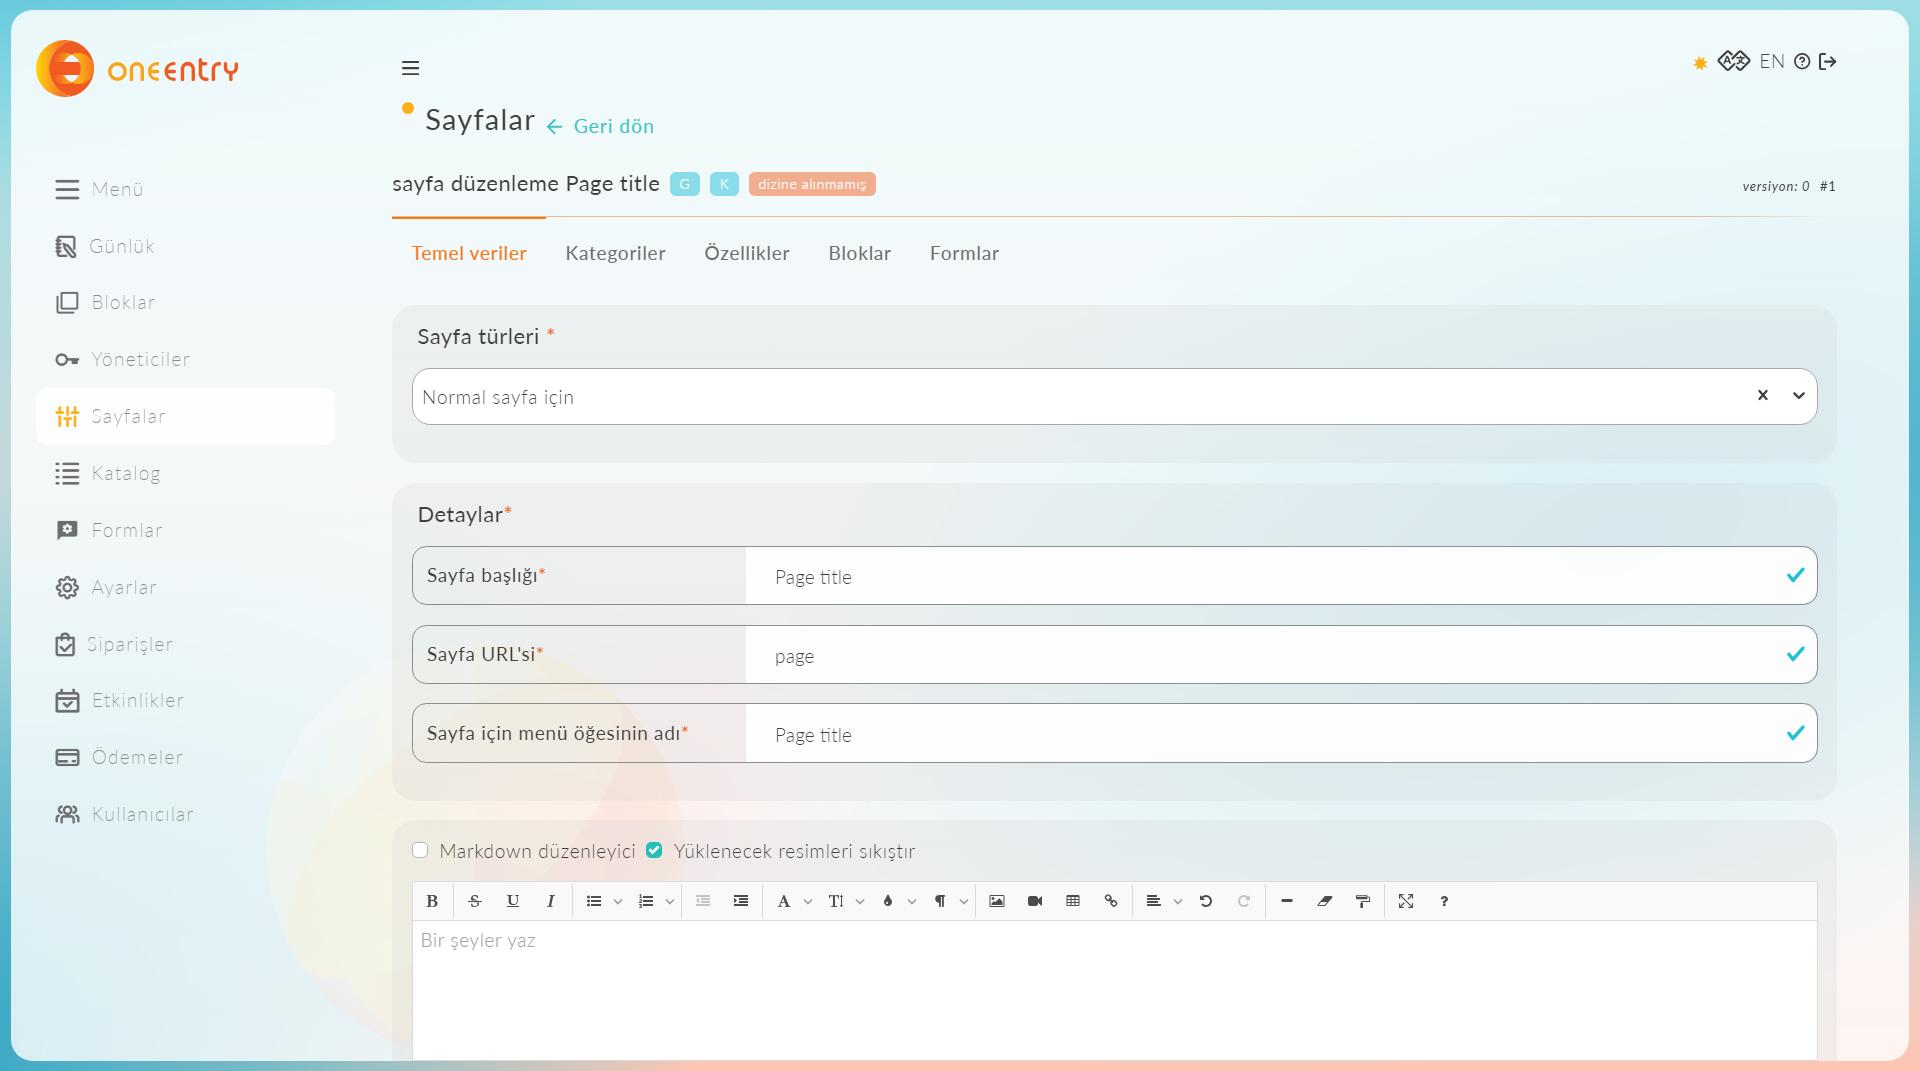
Task: Insert a horizontal line
Action: (1287, 901)
